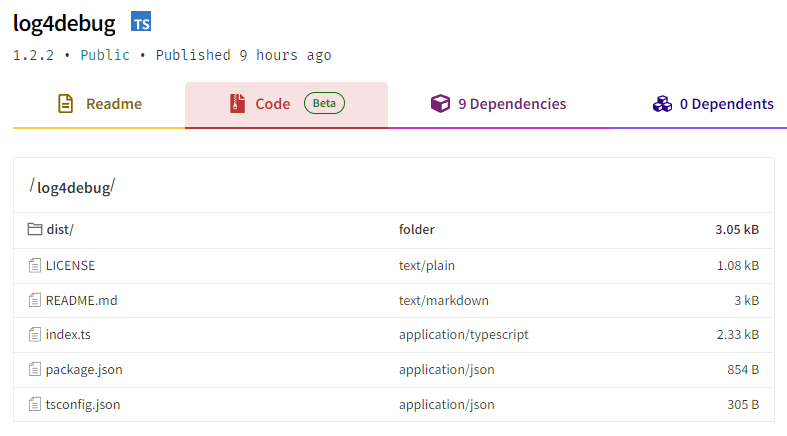Open the README.md file link
Image resolution: width=787 pixels, height=436 pixels.
click(x=81, y=300)
